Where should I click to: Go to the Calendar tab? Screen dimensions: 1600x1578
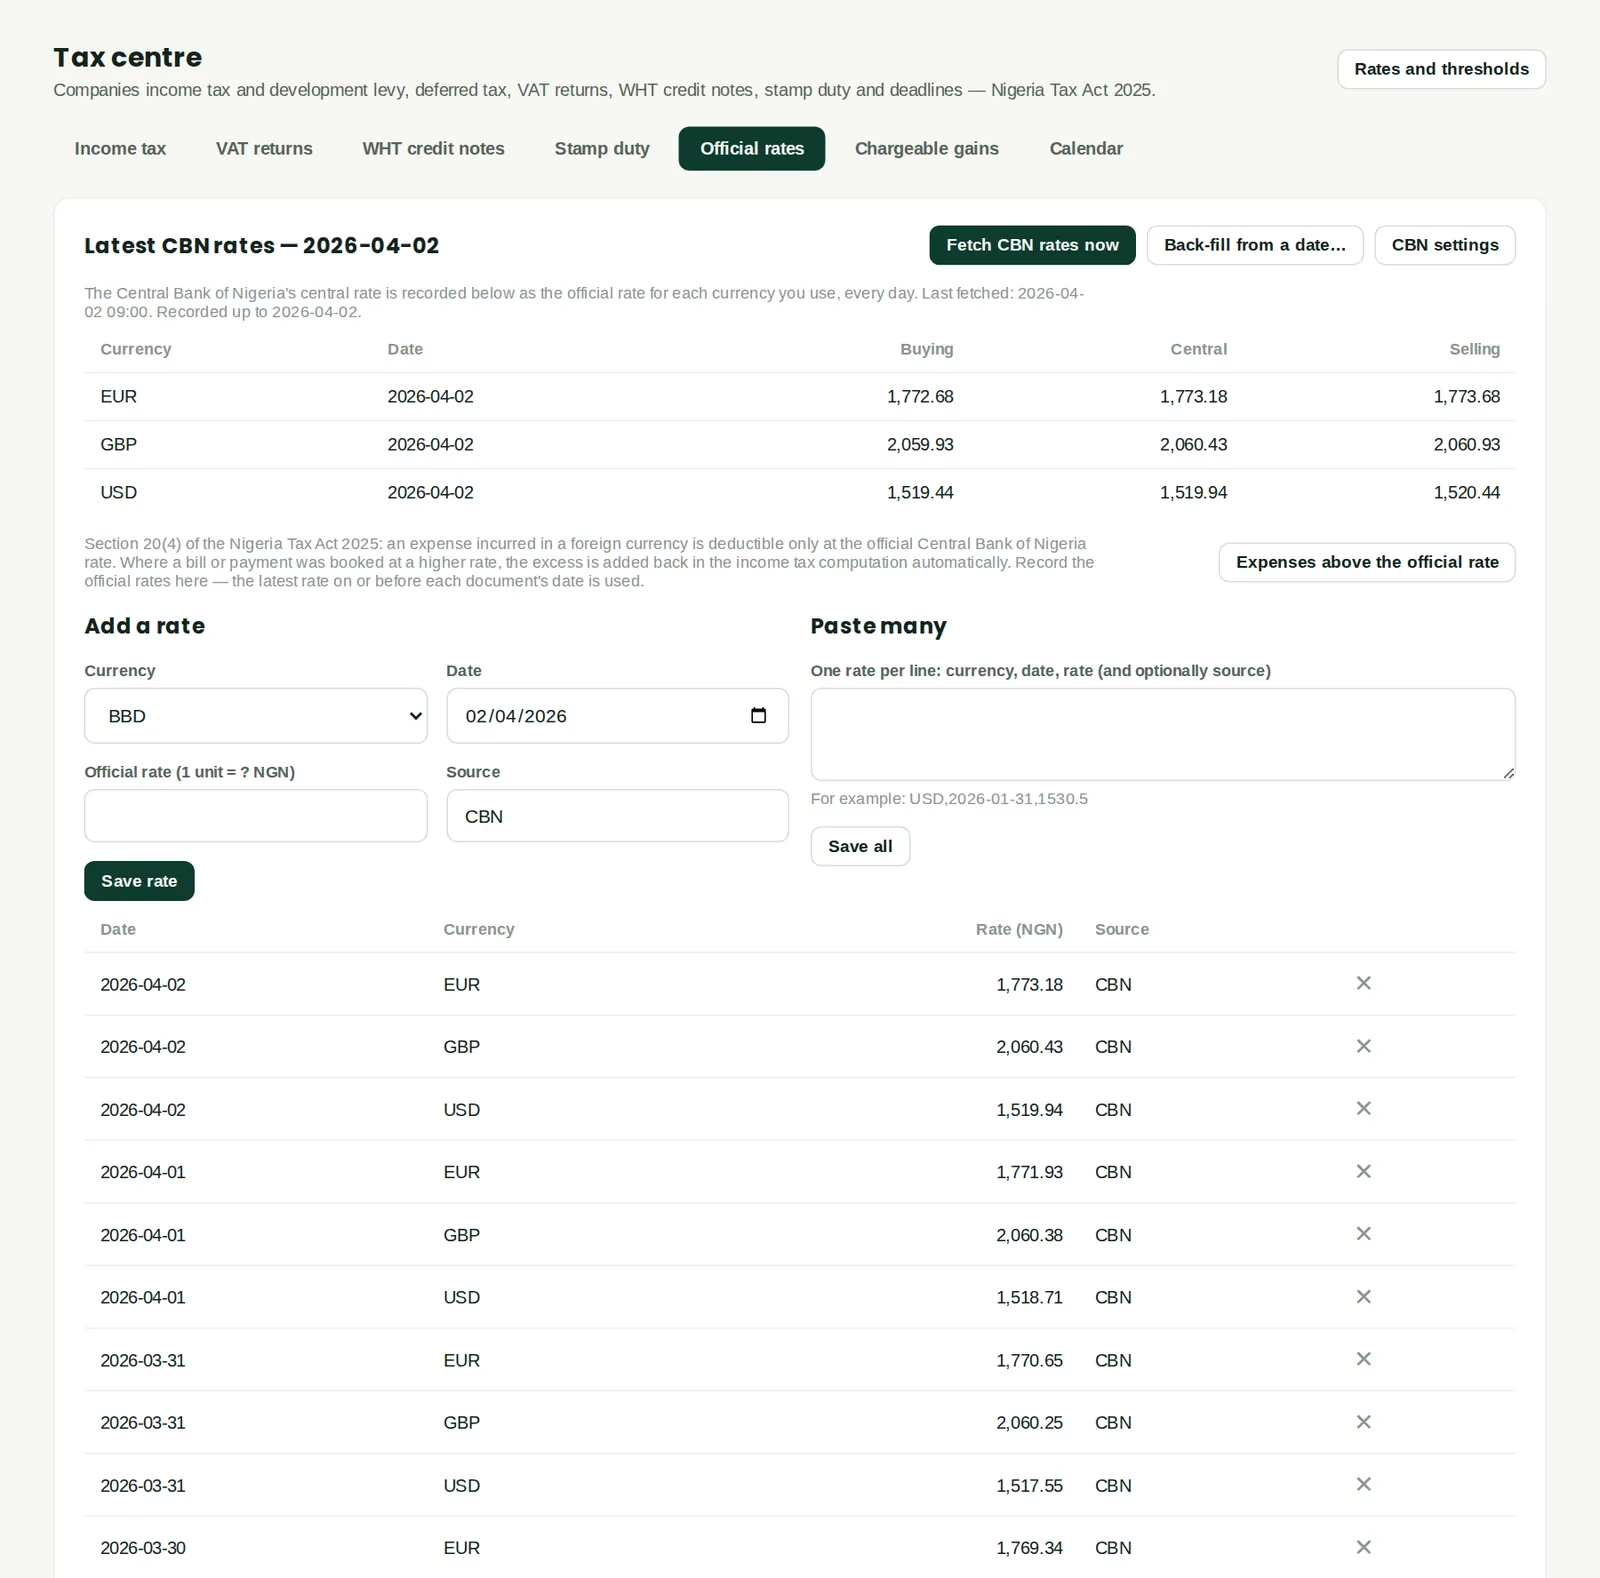(1086, 149)
